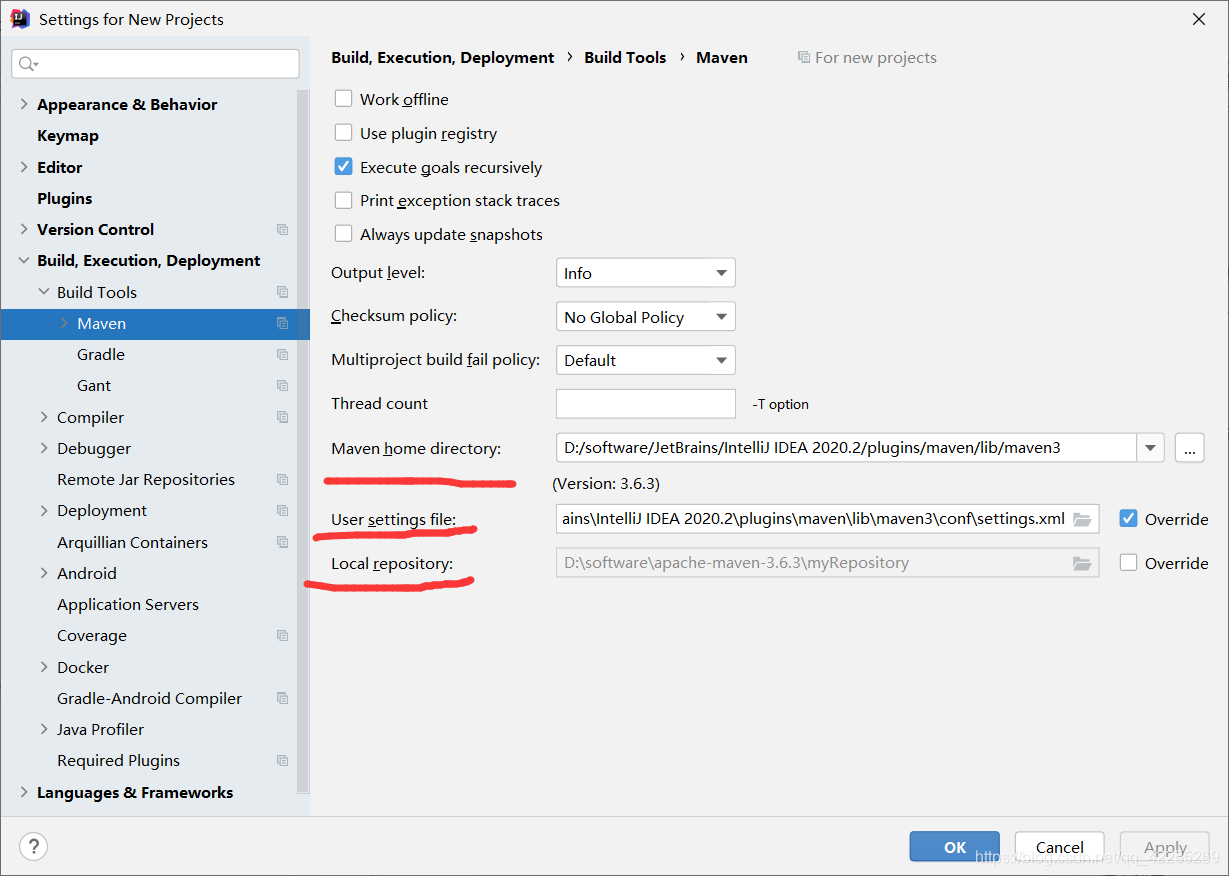
Task: Expand the Docker node
Action: point(44,667)
